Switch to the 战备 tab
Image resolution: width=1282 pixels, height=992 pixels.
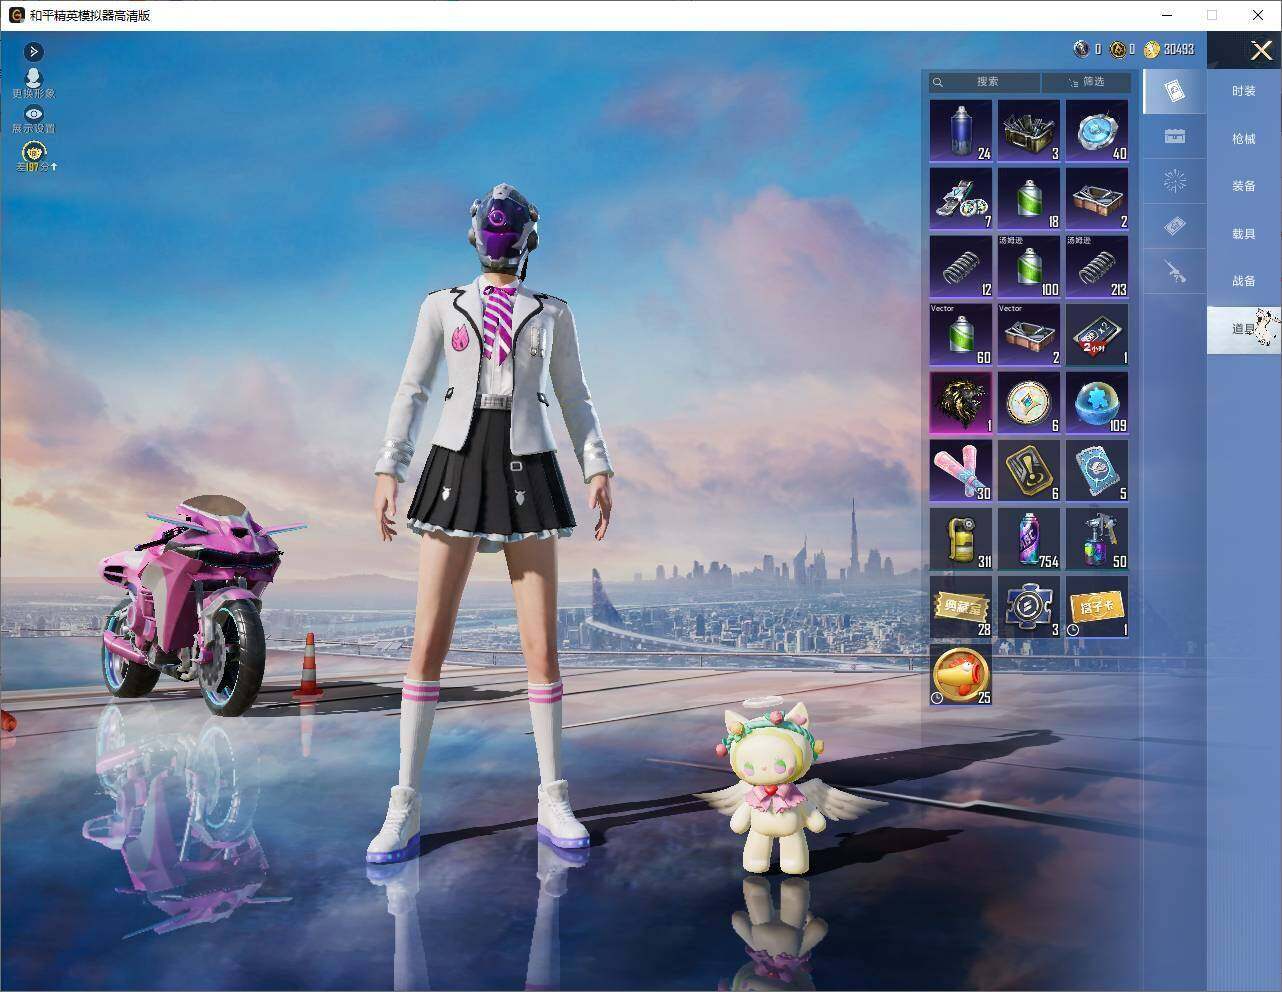(x=1243, y=281)
